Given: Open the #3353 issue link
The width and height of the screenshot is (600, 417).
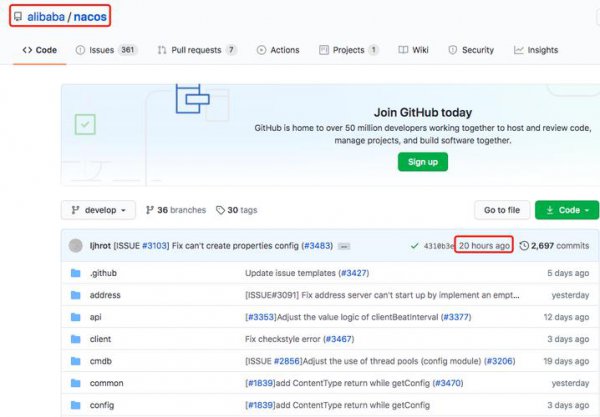Looking at the screenshot, I should click(261, 317).
